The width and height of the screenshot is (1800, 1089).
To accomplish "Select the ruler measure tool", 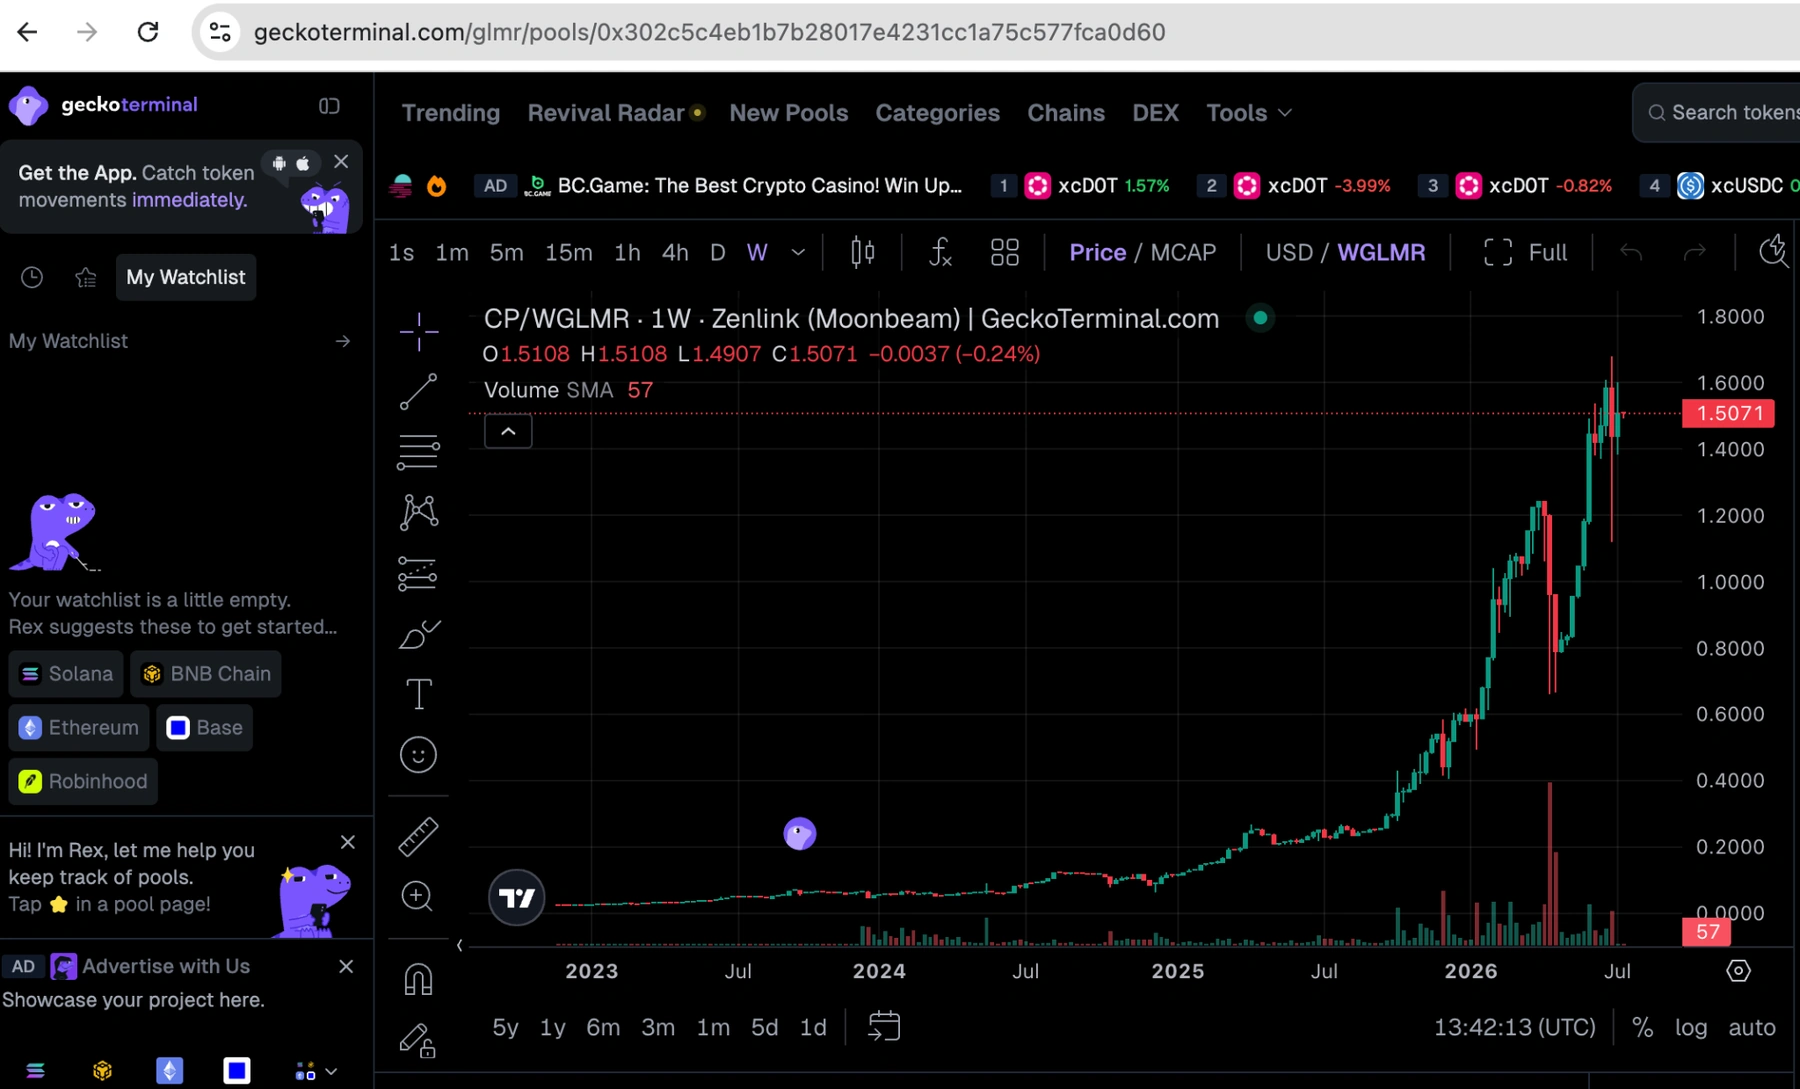I will pos(418,837).
